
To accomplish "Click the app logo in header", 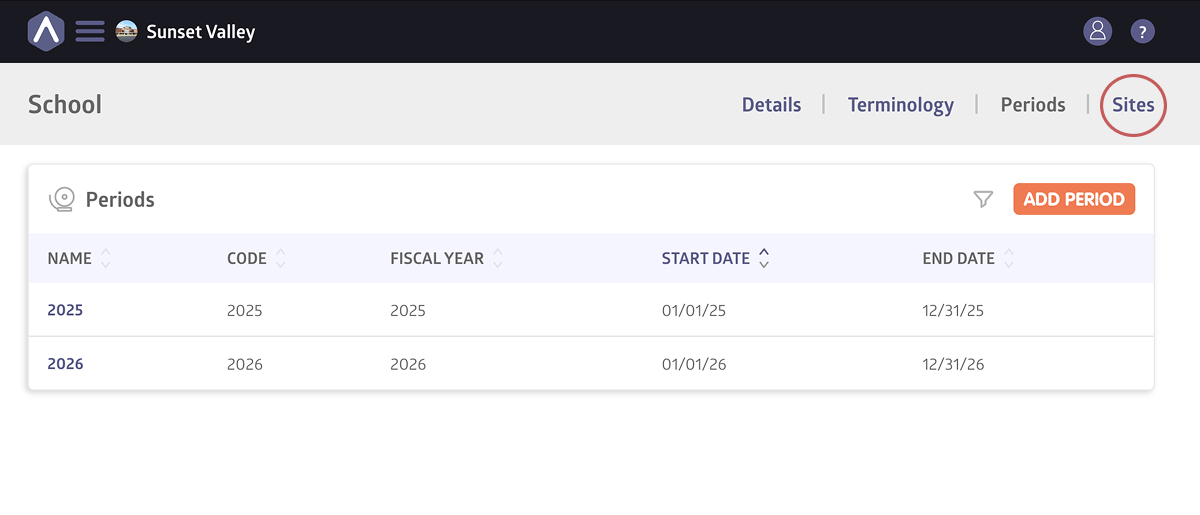I will pyautogui.click(x=45, y=31).
